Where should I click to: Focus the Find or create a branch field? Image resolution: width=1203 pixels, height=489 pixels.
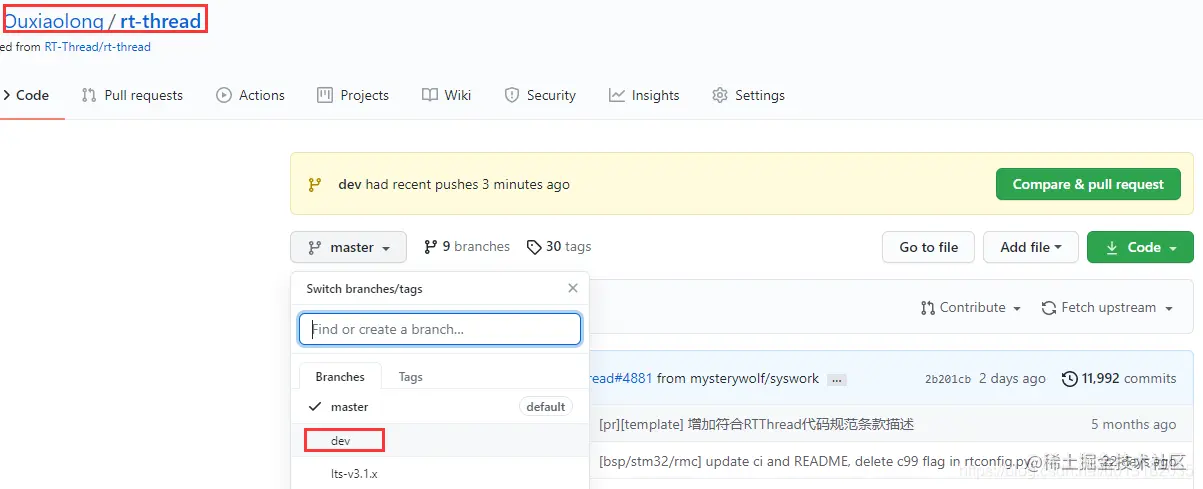tap(440, 329)
